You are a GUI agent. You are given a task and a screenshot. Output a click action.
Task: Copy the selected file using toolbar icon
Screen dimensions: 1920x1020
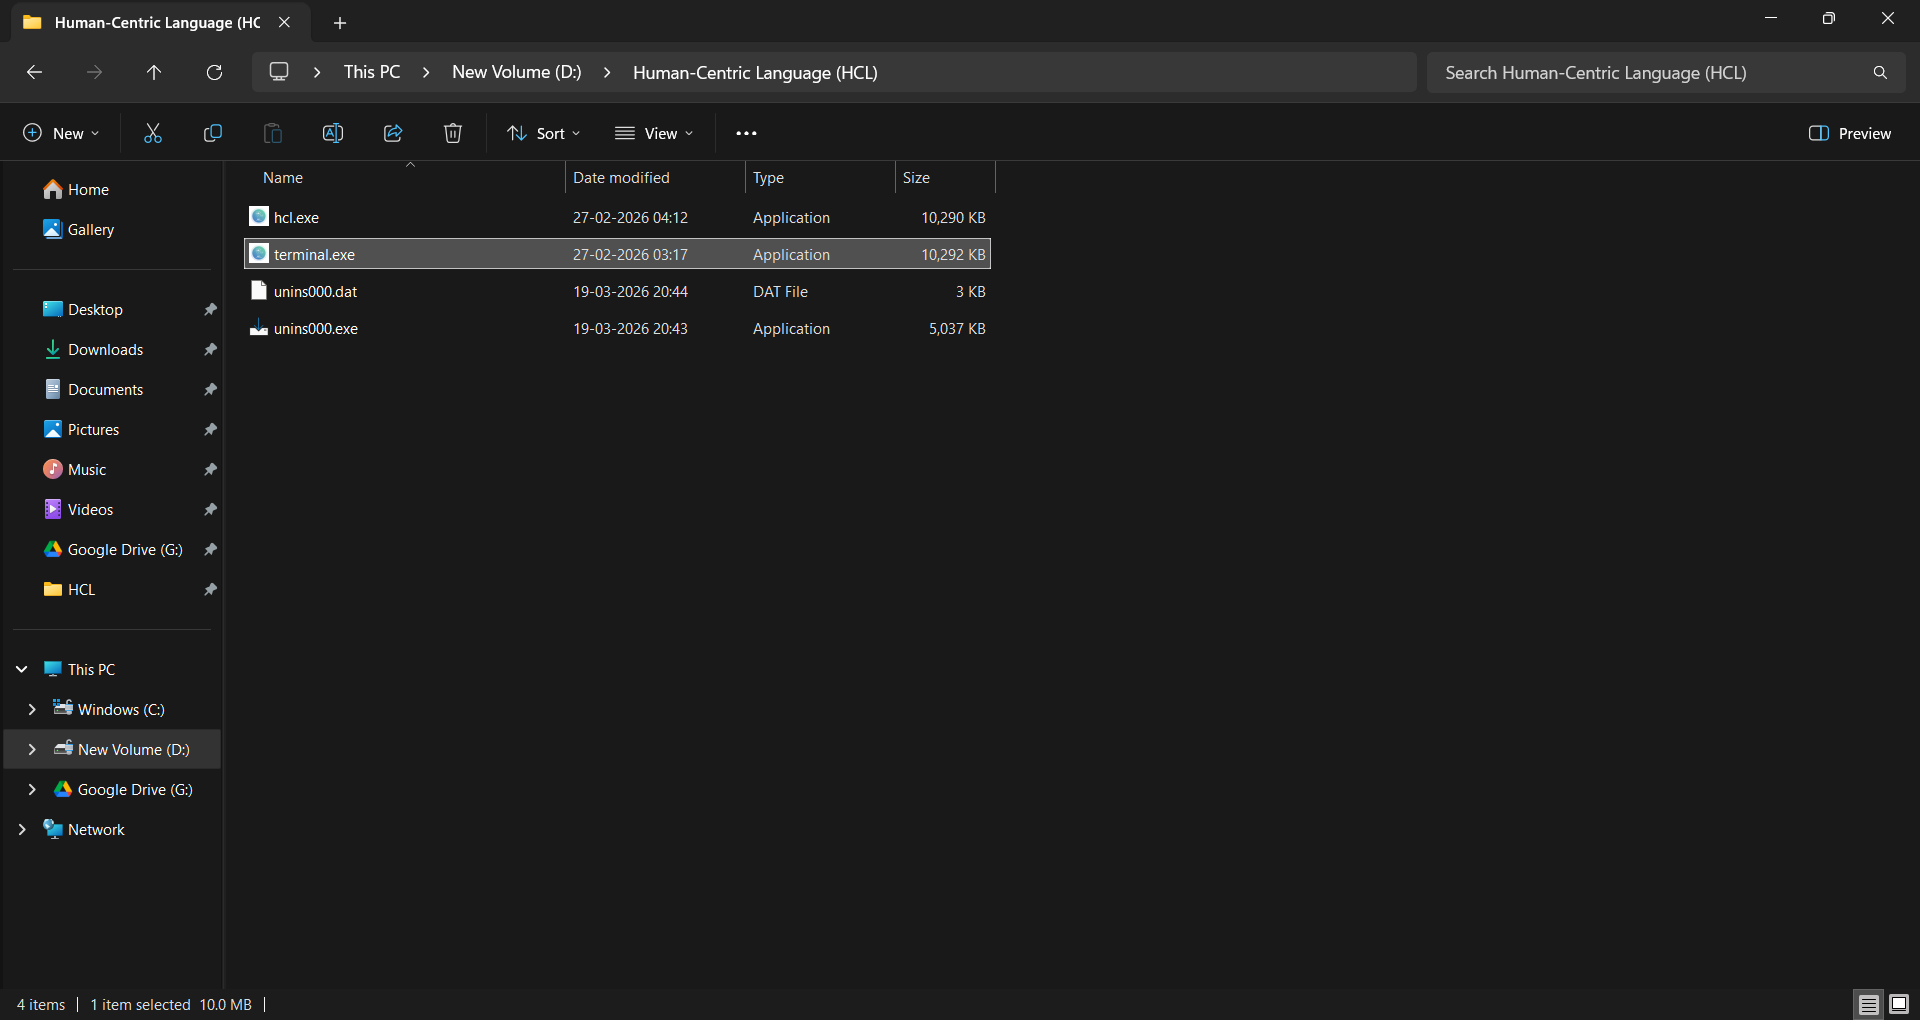212,132
